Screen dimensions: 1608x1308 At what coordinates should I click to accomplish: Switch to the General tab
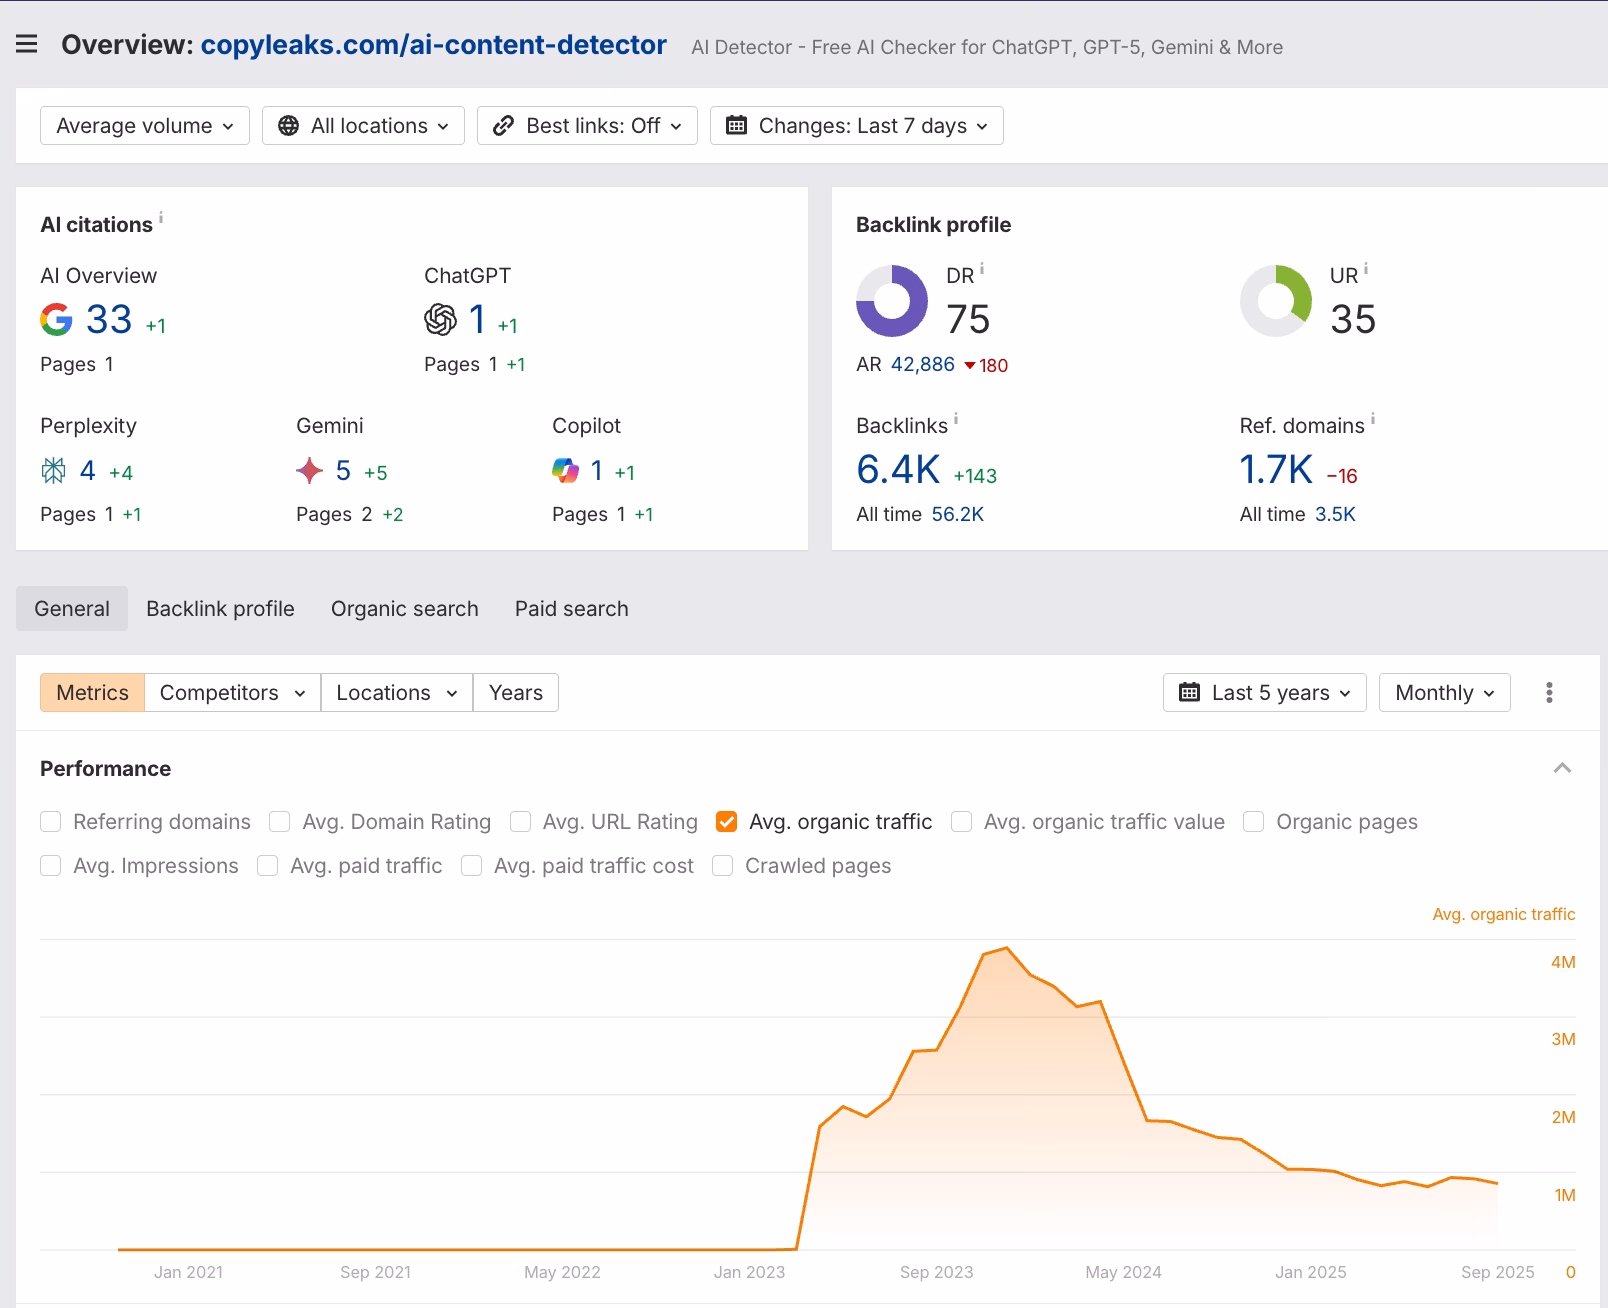[72, 609]
